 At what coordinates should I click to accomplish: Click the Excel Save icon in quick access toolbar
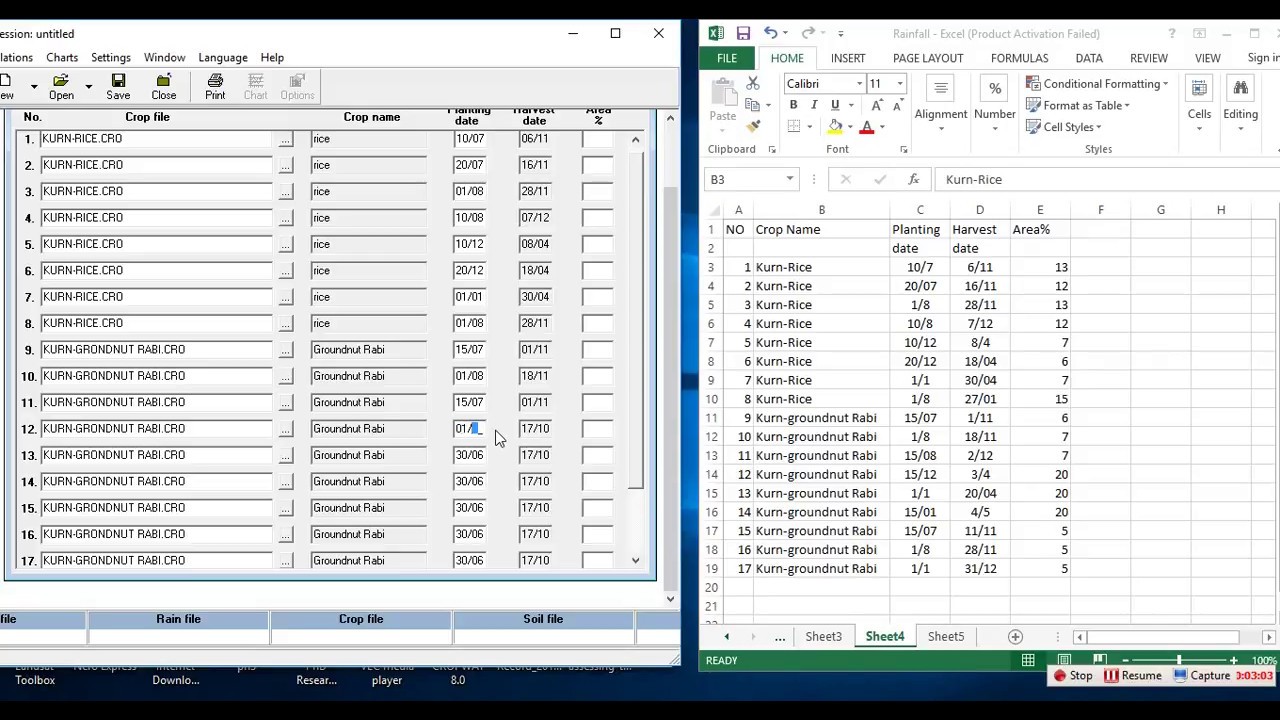743,33
